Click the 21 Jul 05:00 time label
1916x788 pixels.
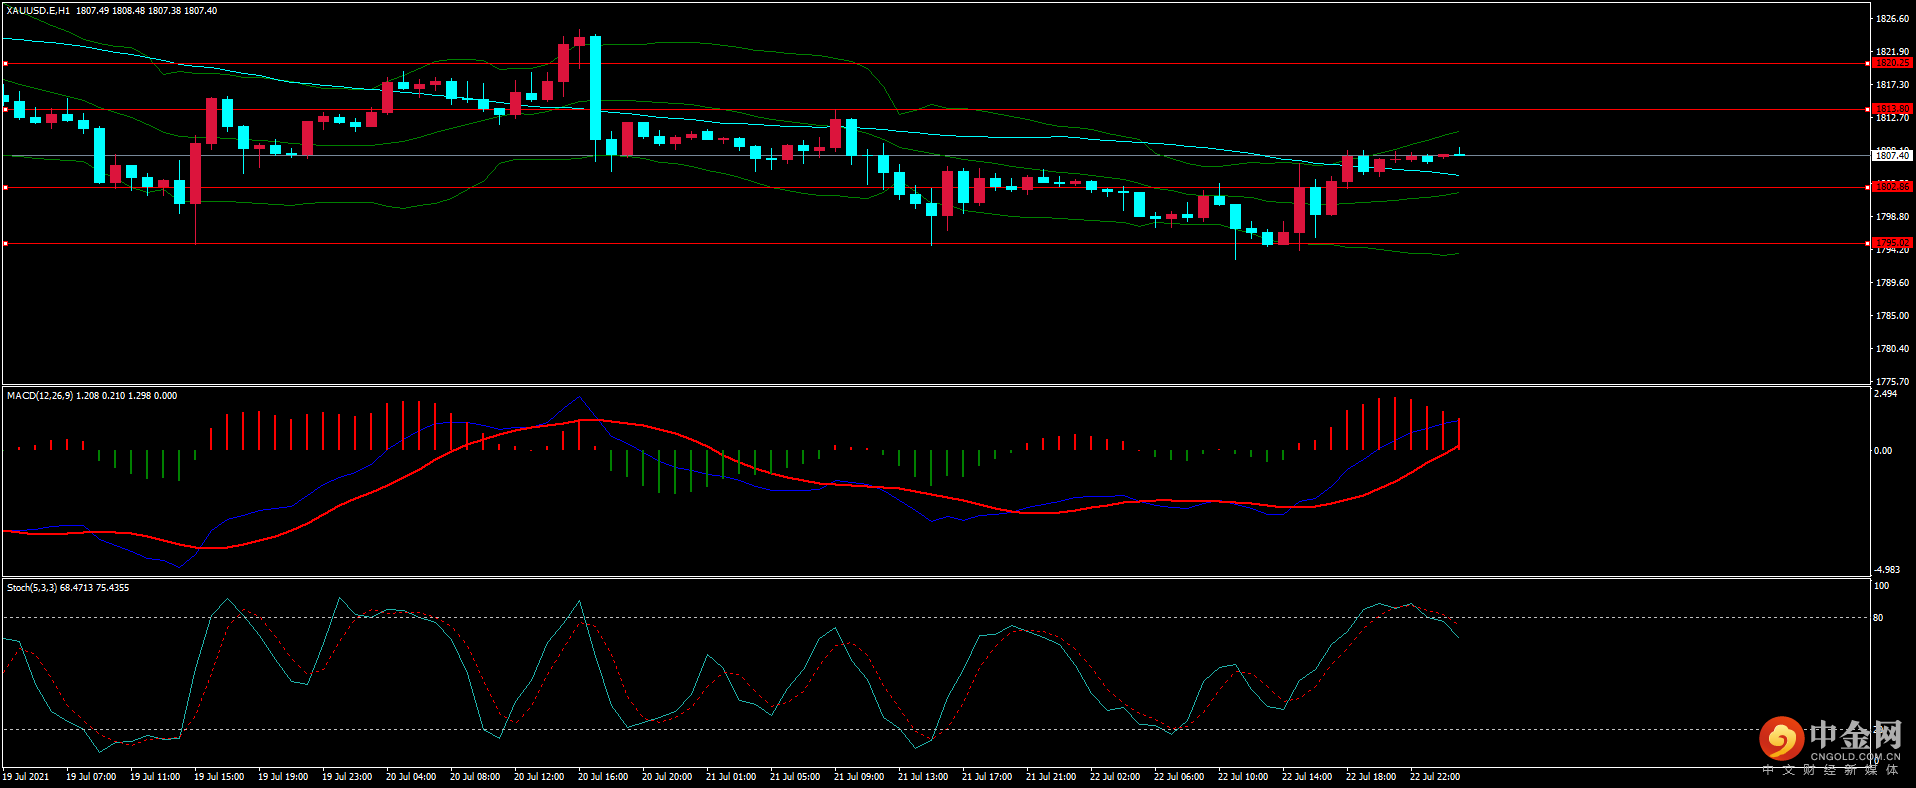point(795,777)
